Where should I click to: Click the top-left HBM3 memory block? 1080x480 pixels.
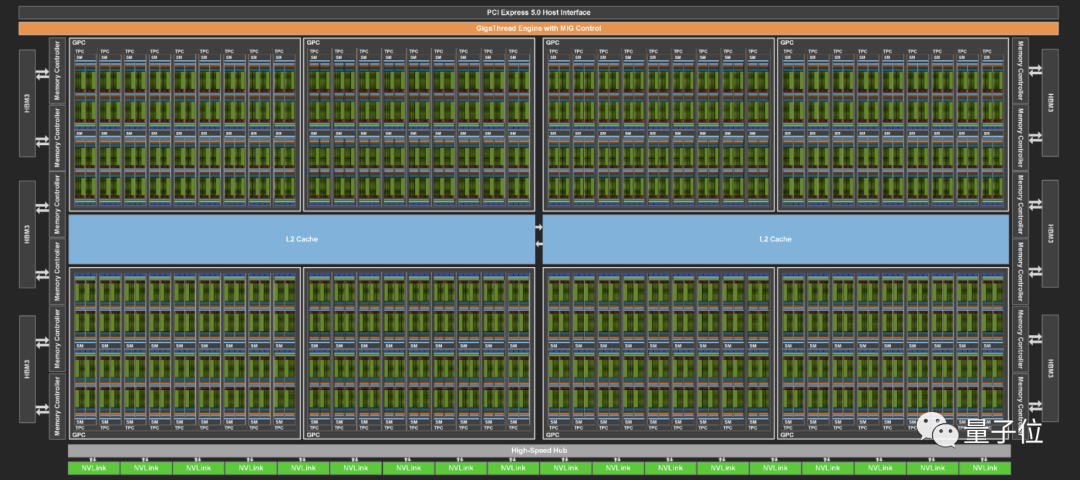pyautogui.click(x=29, y=103)
